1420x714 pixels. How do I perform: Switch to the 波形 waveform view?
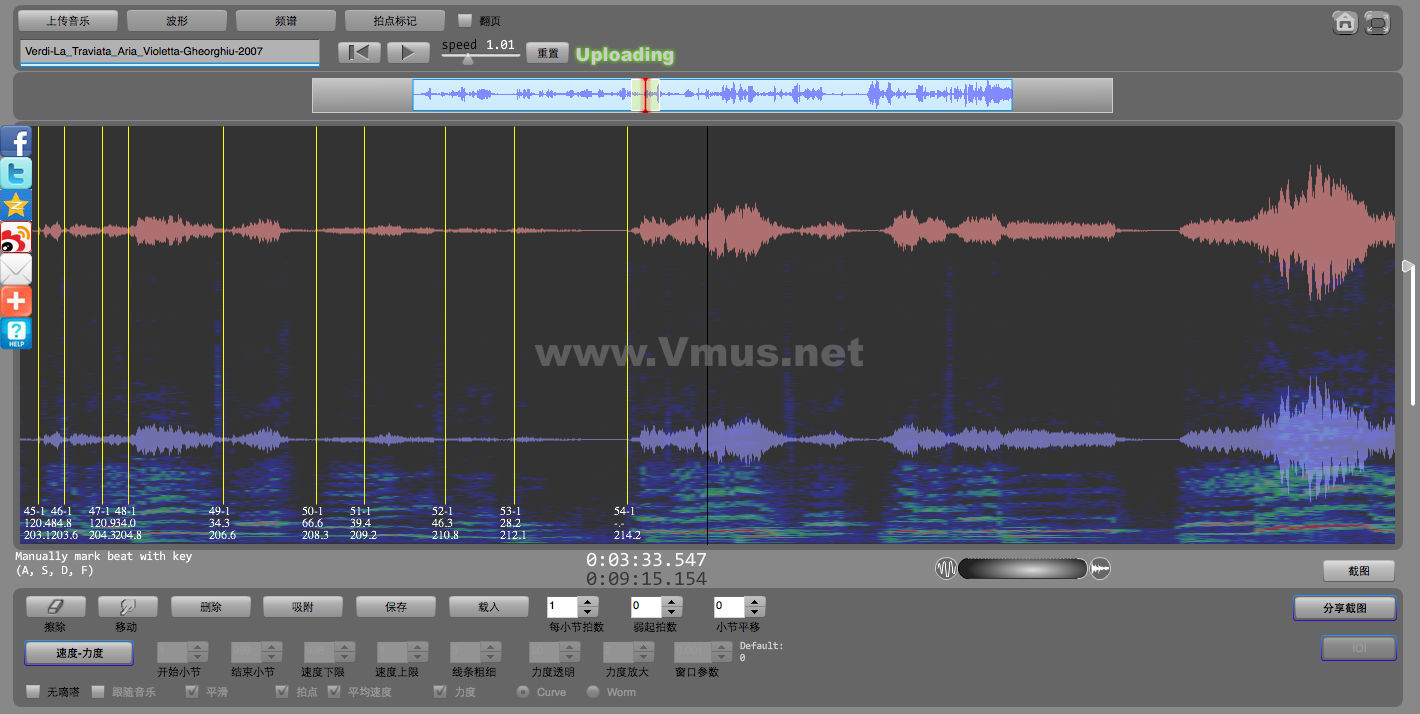[x=177, y=21]
